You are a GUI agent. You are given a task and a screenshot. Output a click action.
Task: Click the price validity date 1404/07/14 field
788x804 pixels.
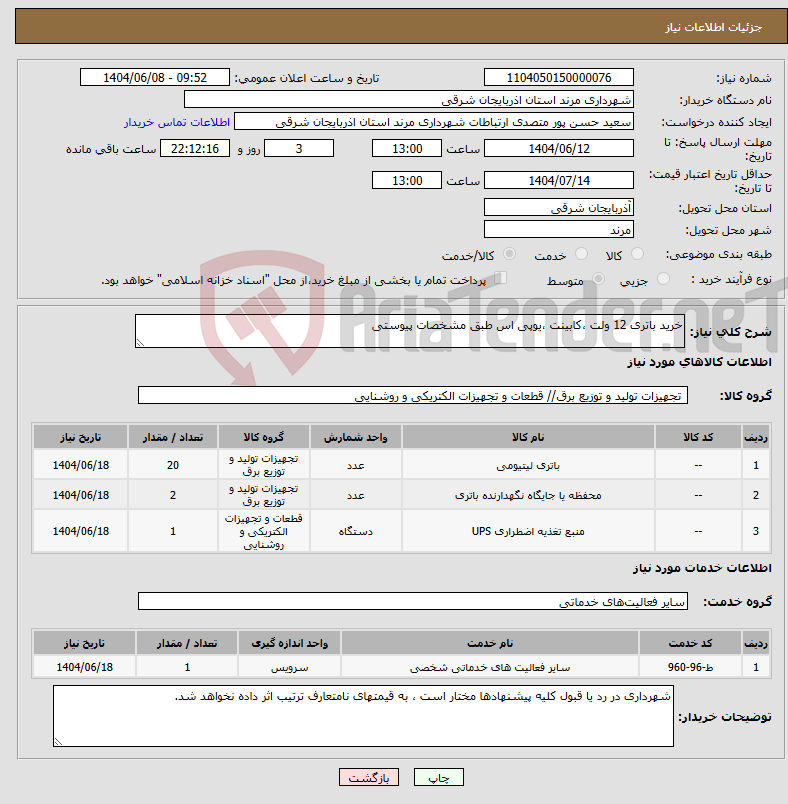(x=558, y=180)
